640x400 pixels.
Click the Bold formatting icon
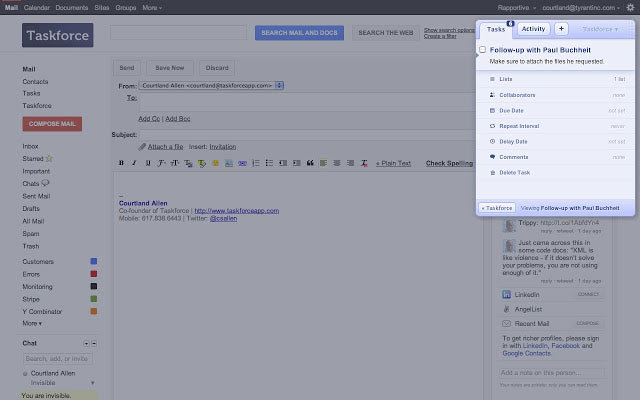click(121, 162)
